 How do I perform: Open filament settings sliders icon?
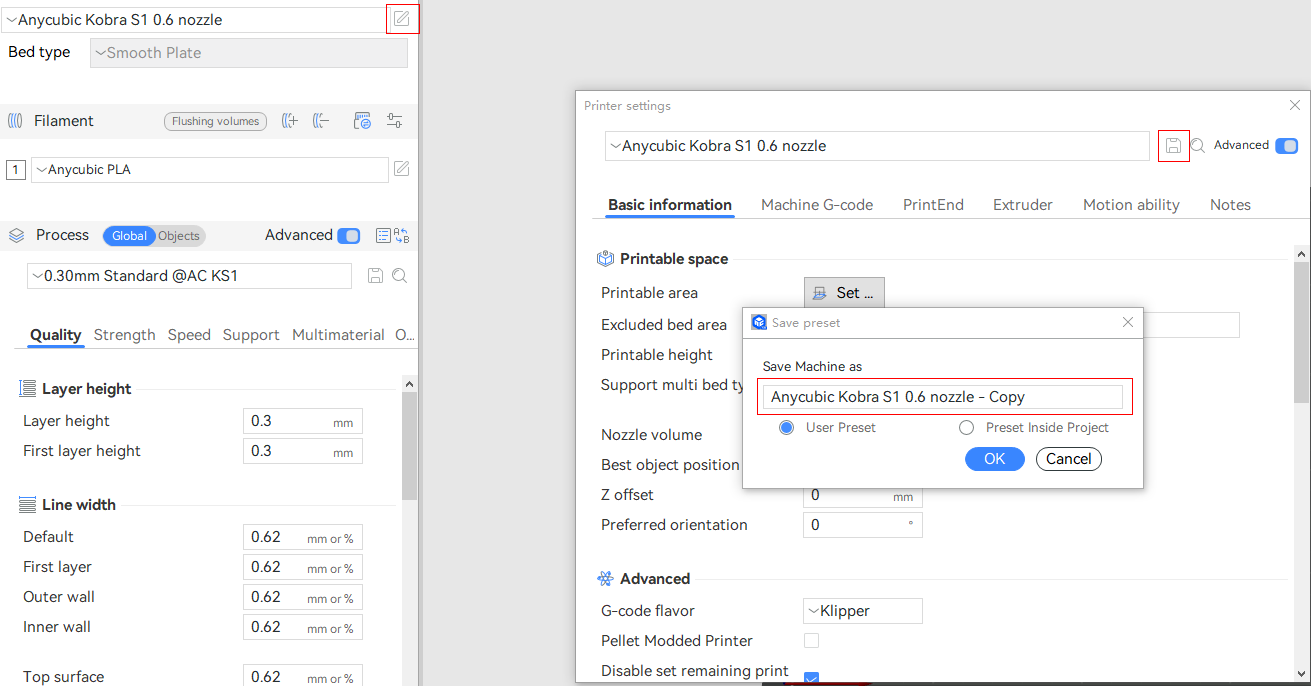click(394, 121)
